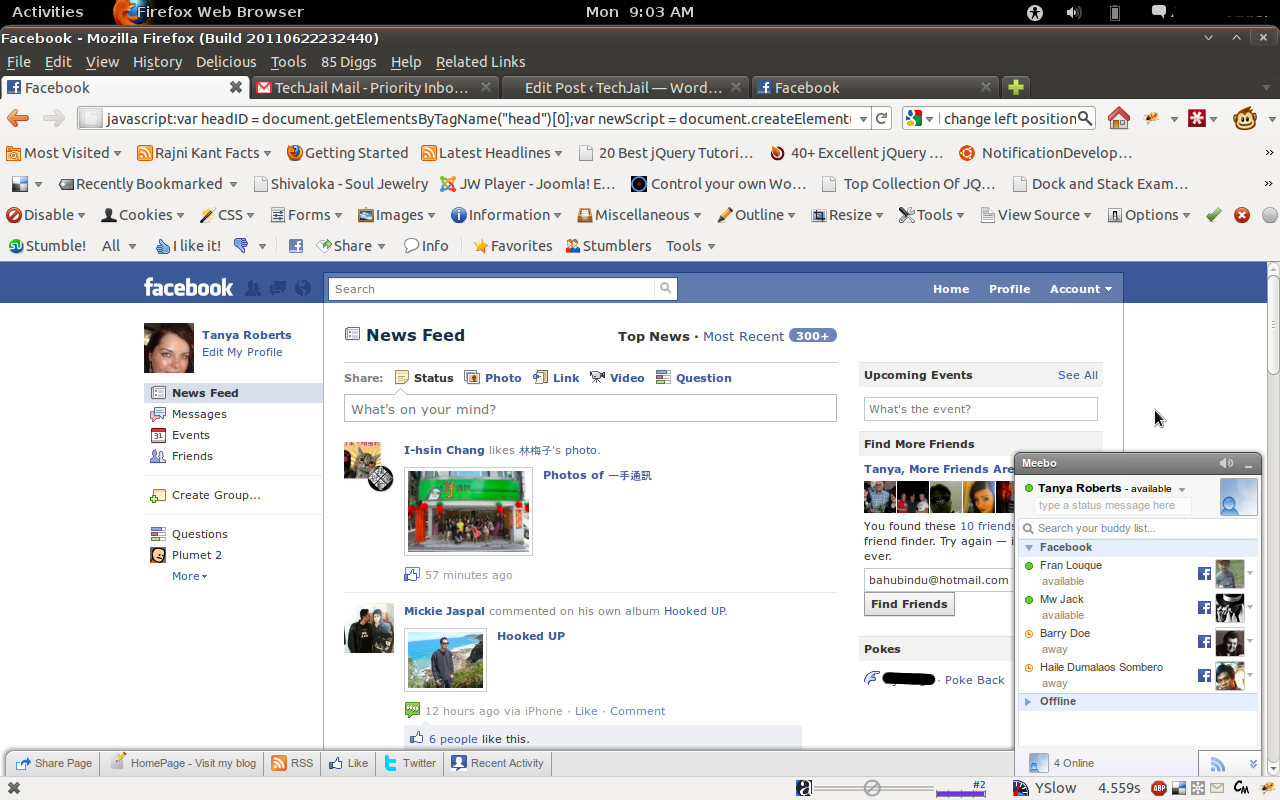Go back with the browser back arrow
Viewport: 1280px width, 800px height.
pyautogui.click(x=18, y=119)
